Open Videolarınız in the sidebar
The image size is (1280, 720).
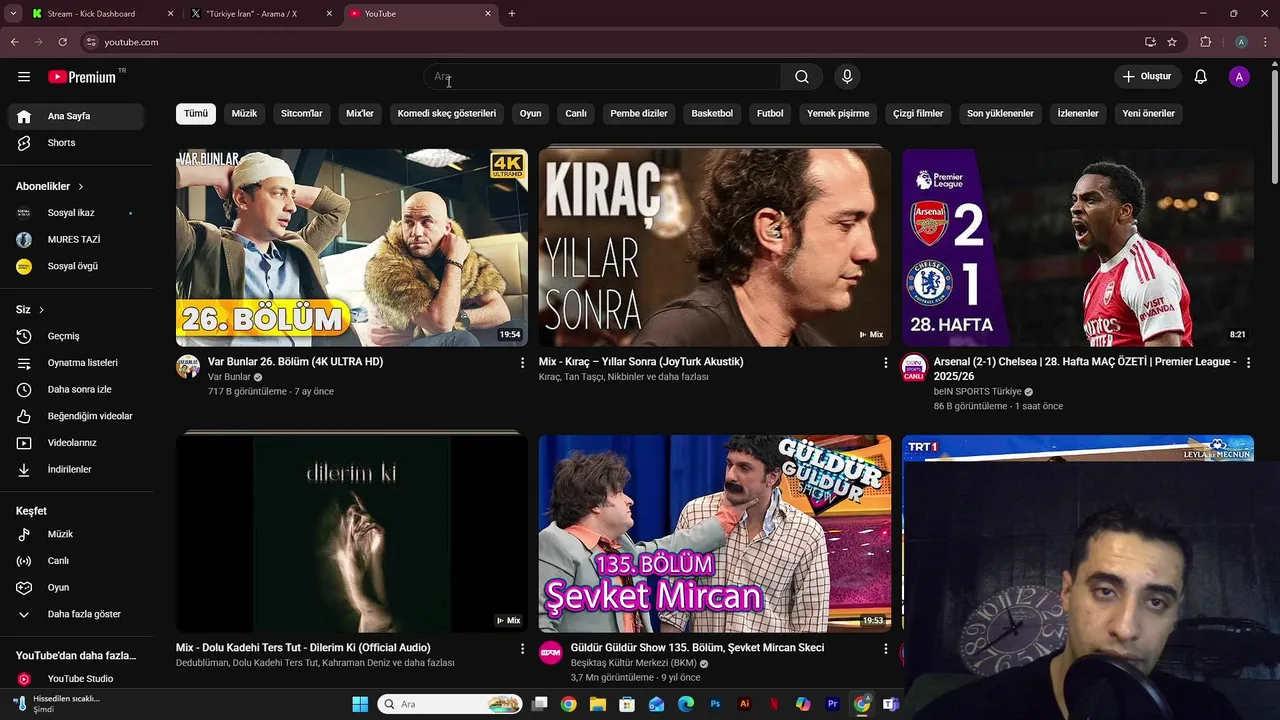click(x=76, y=443)
